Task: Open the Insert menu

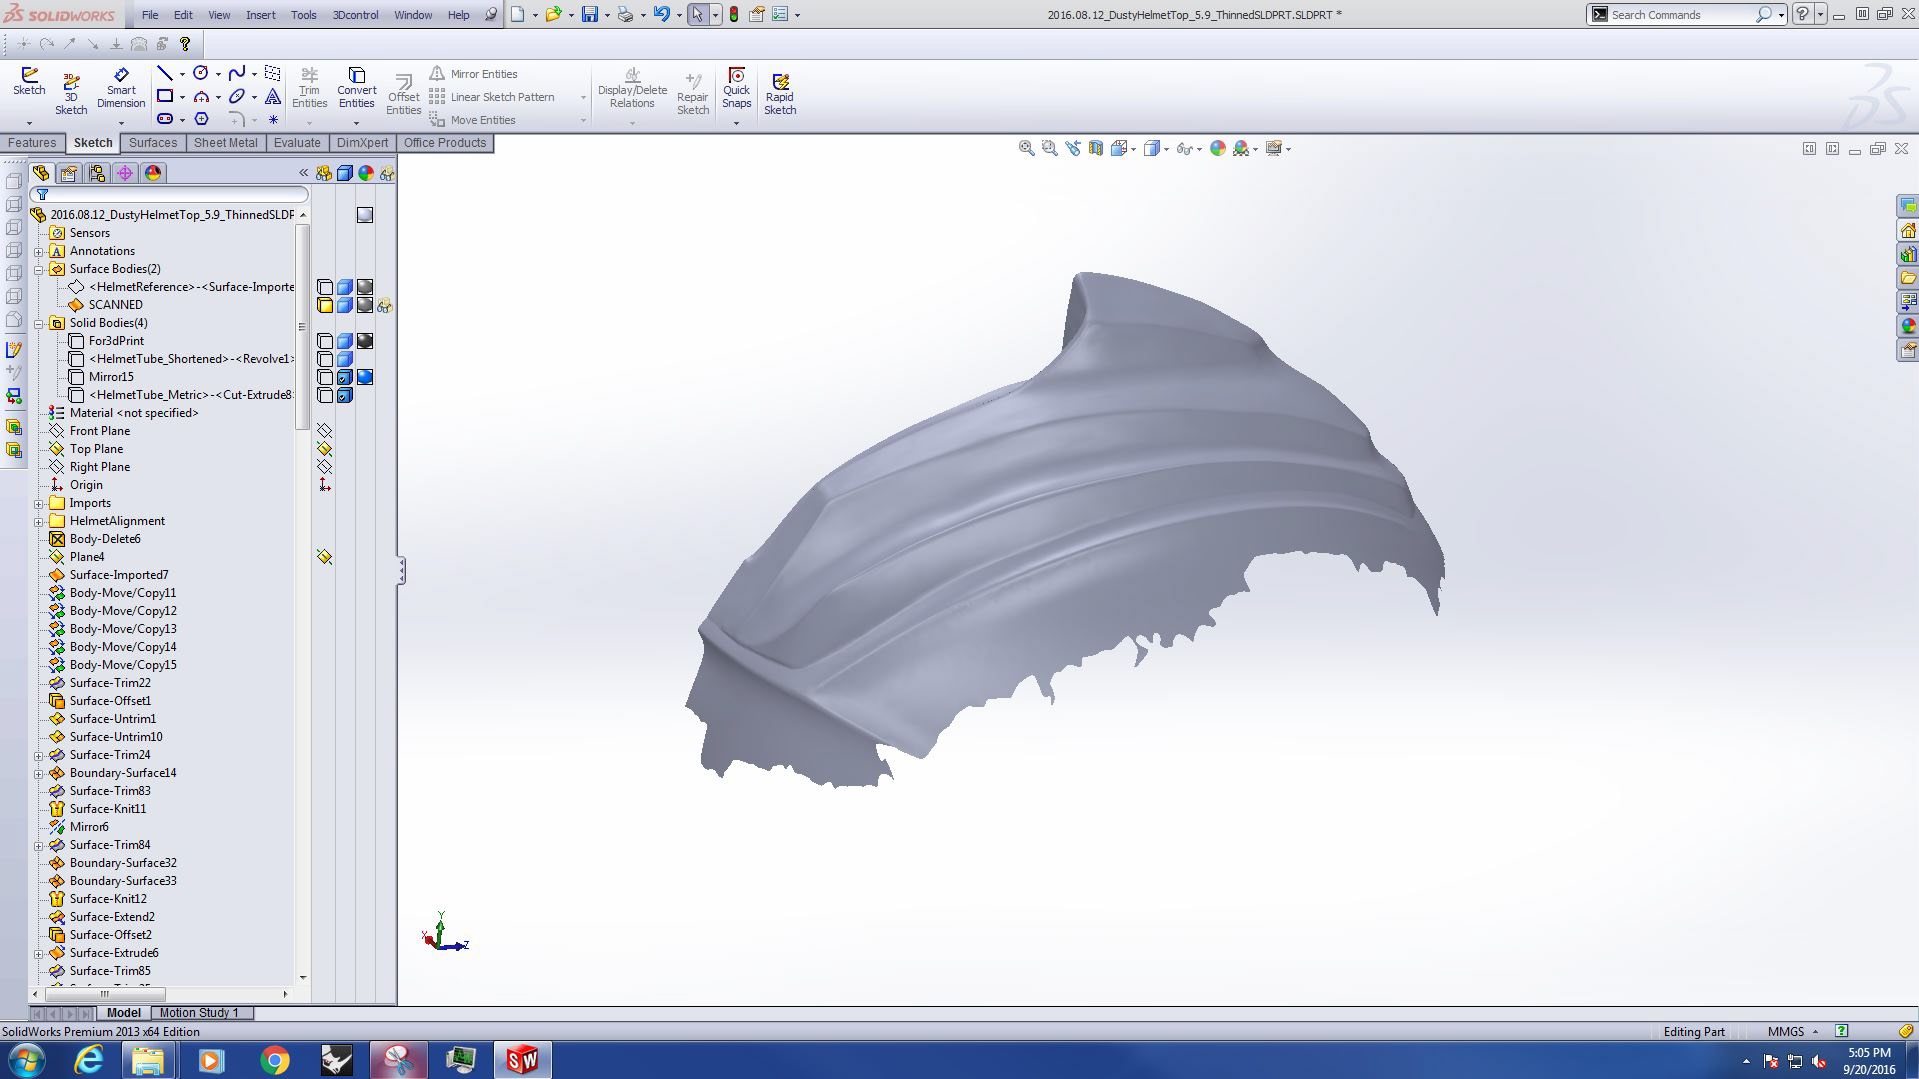Action: pos(260,15)
